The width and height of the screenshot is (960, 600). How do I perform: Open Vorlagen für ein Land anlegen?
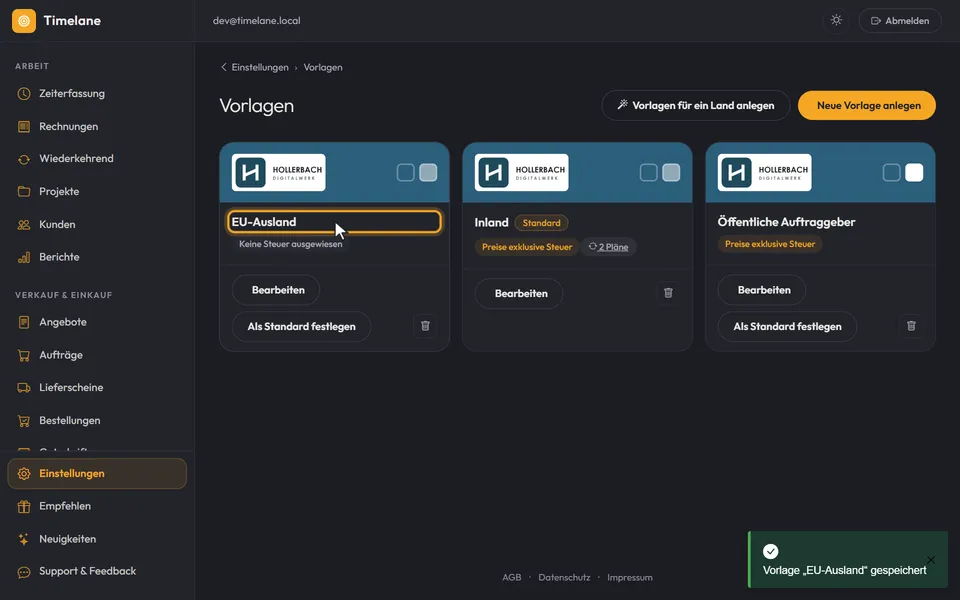point(696,105)
